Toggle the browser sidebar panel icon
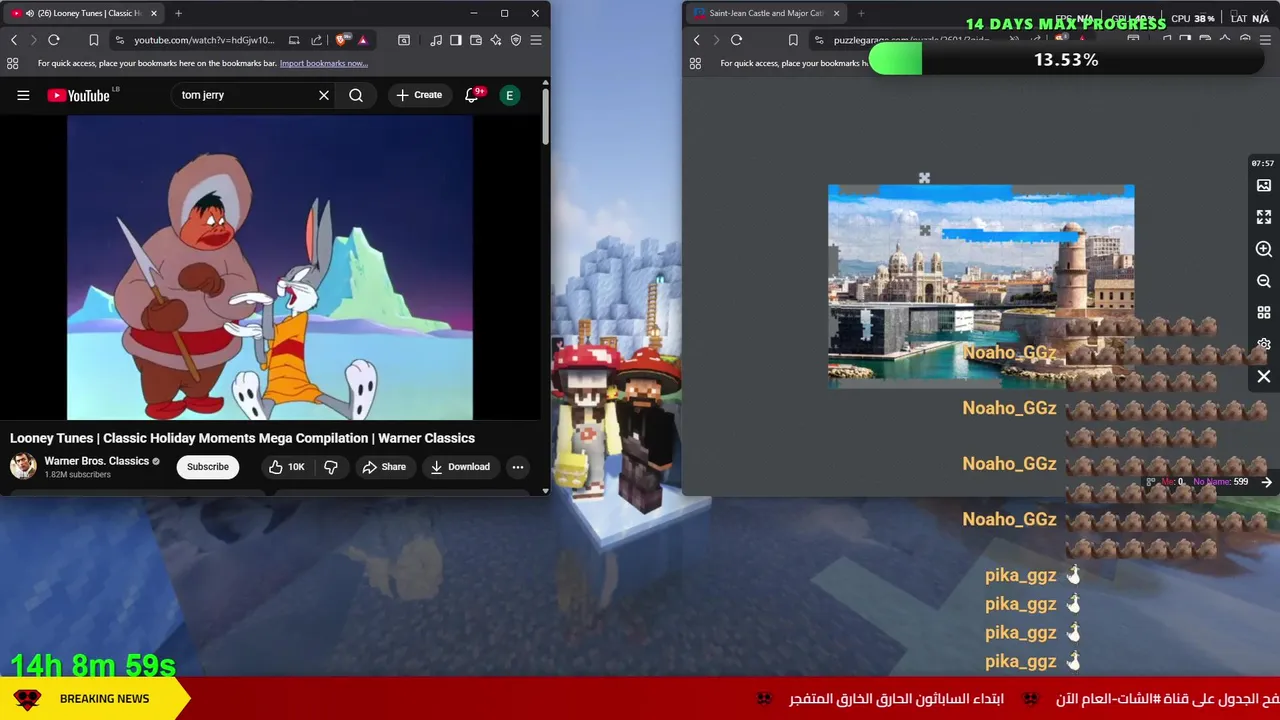 click(x=456, y=40)
